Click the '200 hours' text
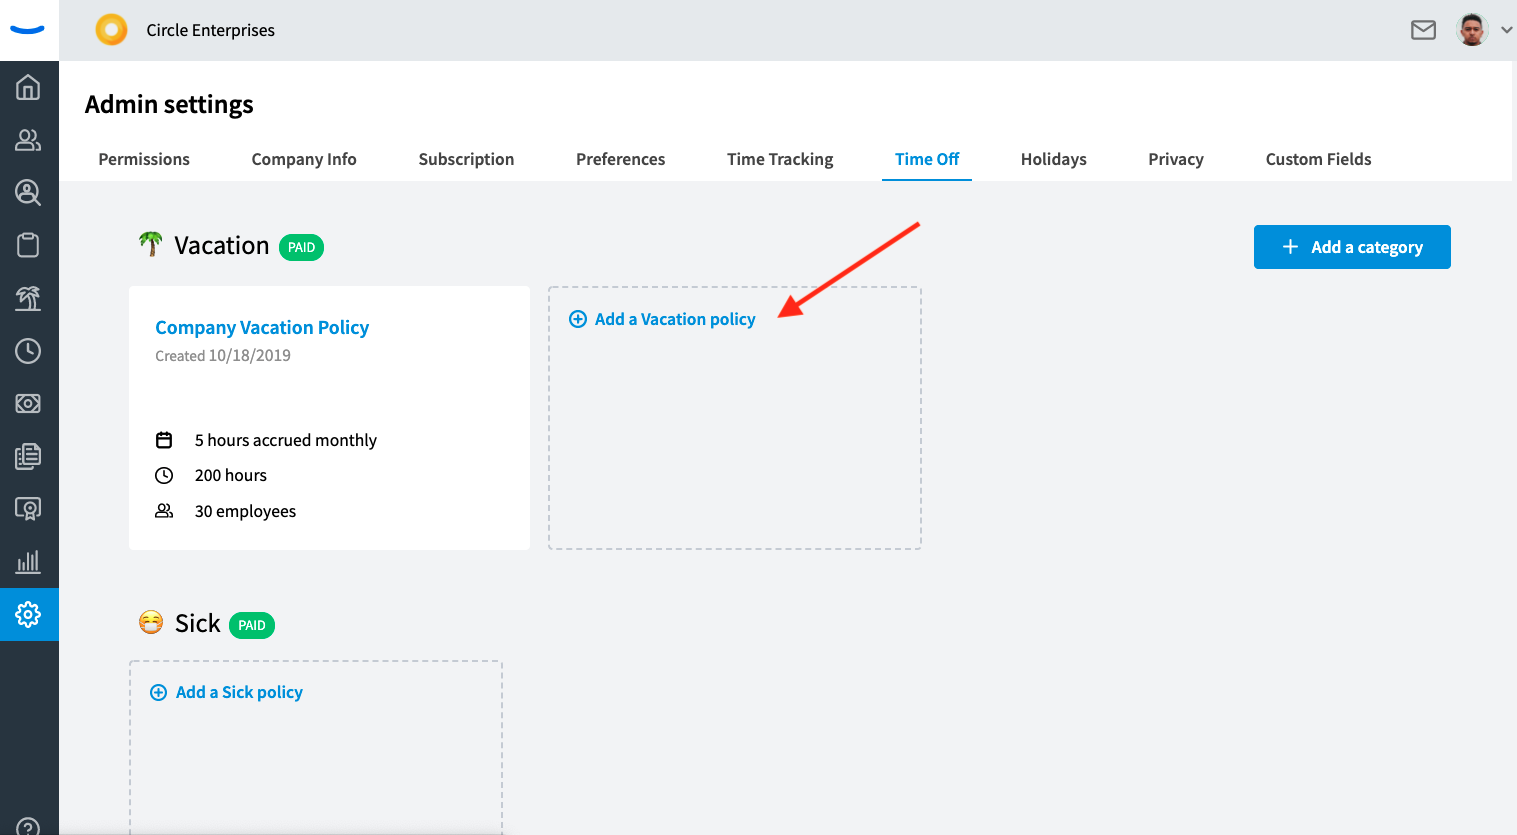1517x835 pixels. (231, 475)
